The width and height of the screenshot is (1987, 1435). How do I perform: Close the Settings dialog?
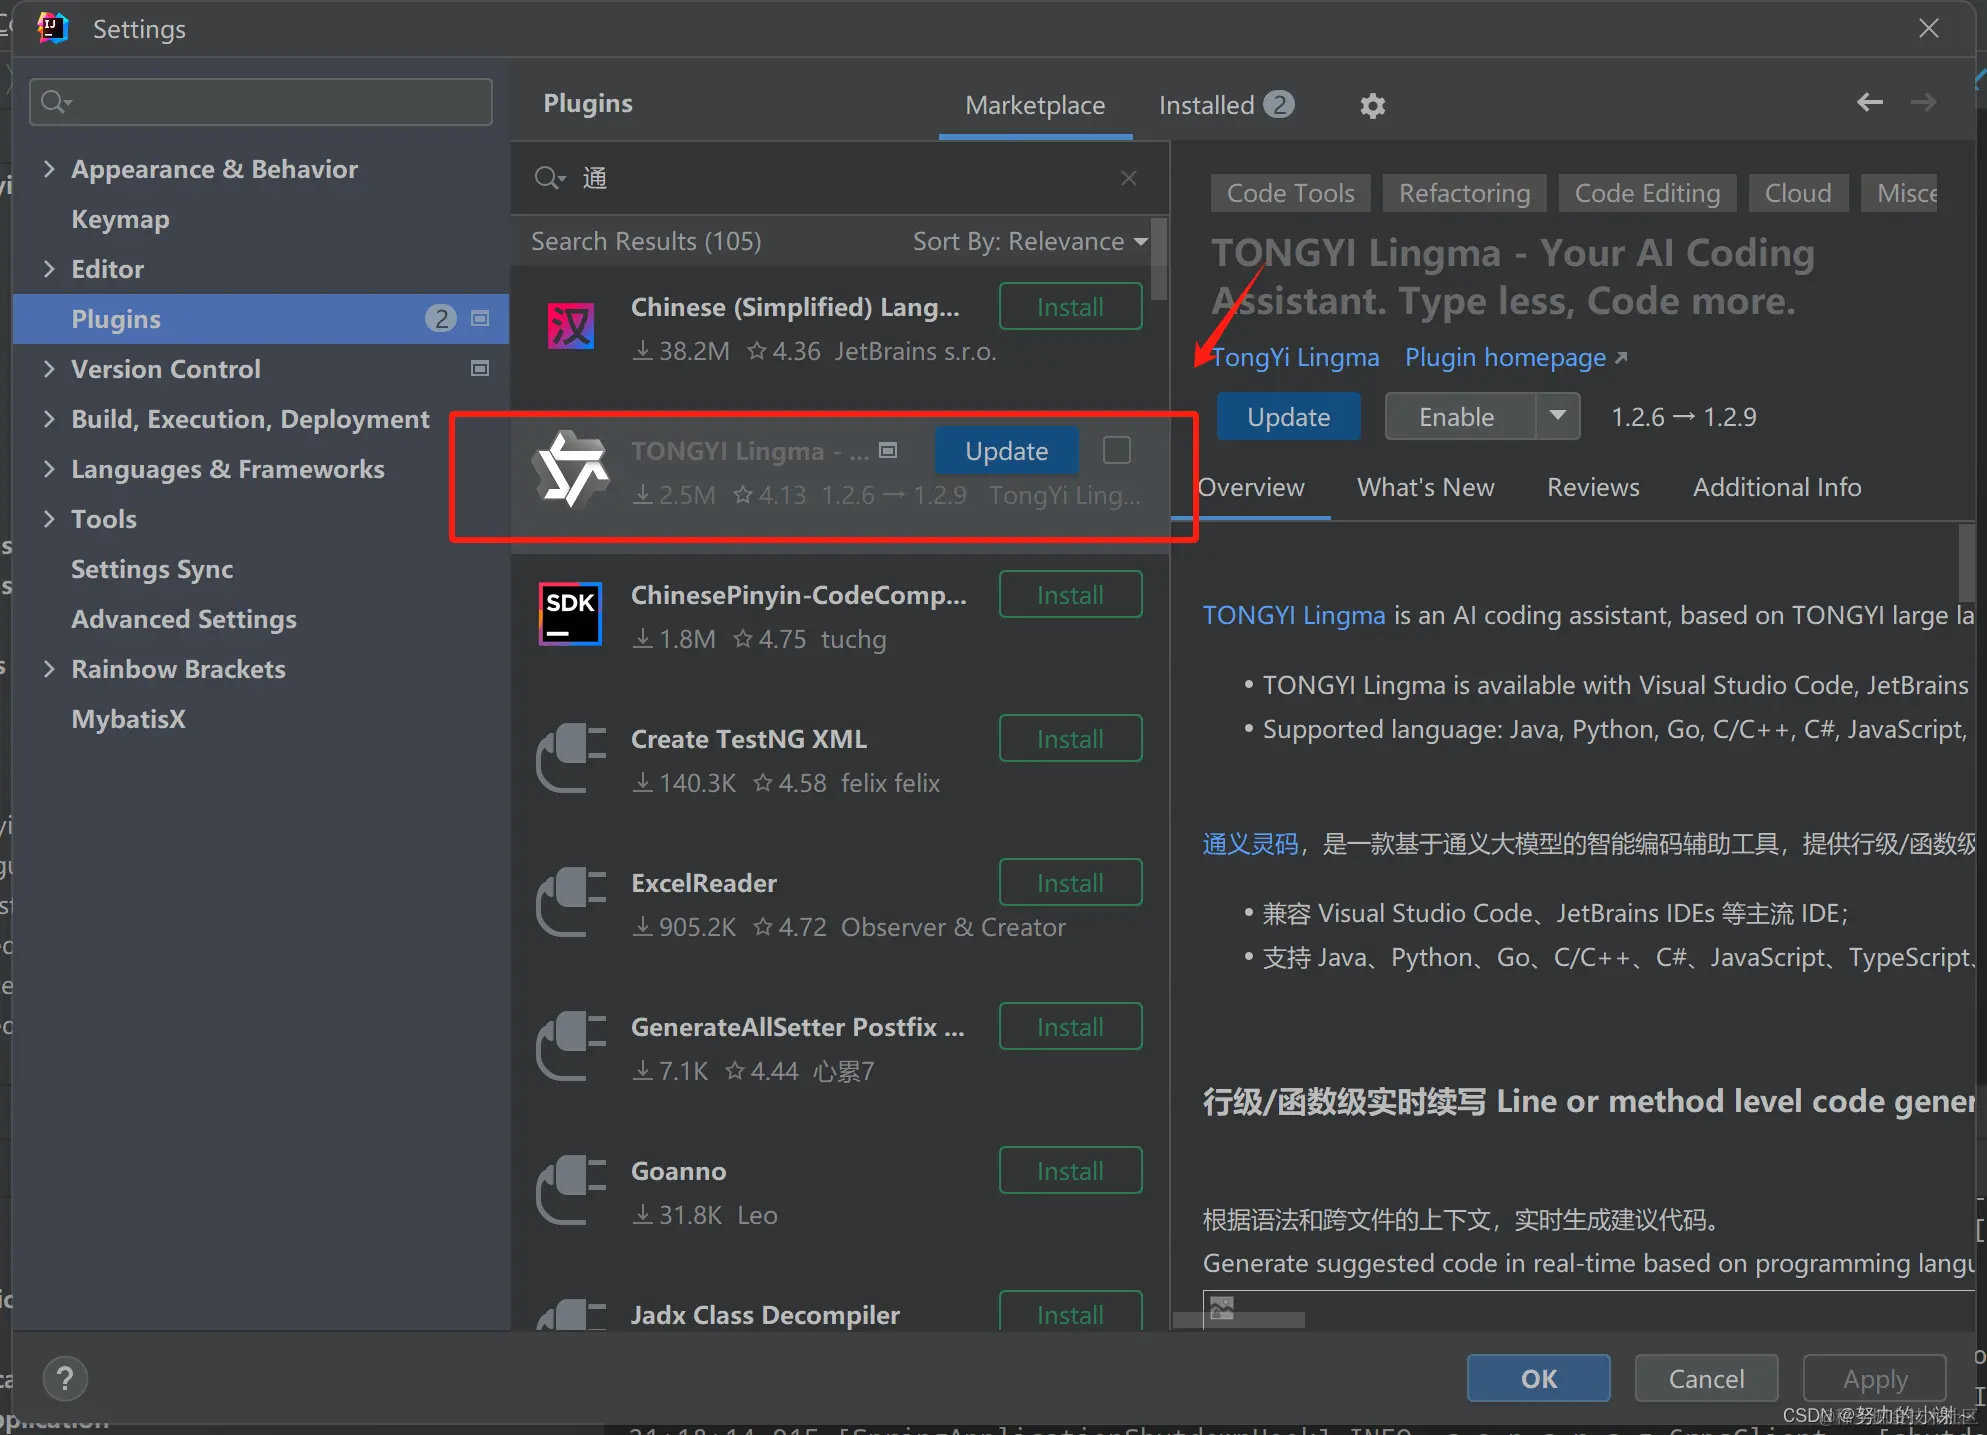pos(1929,28)
